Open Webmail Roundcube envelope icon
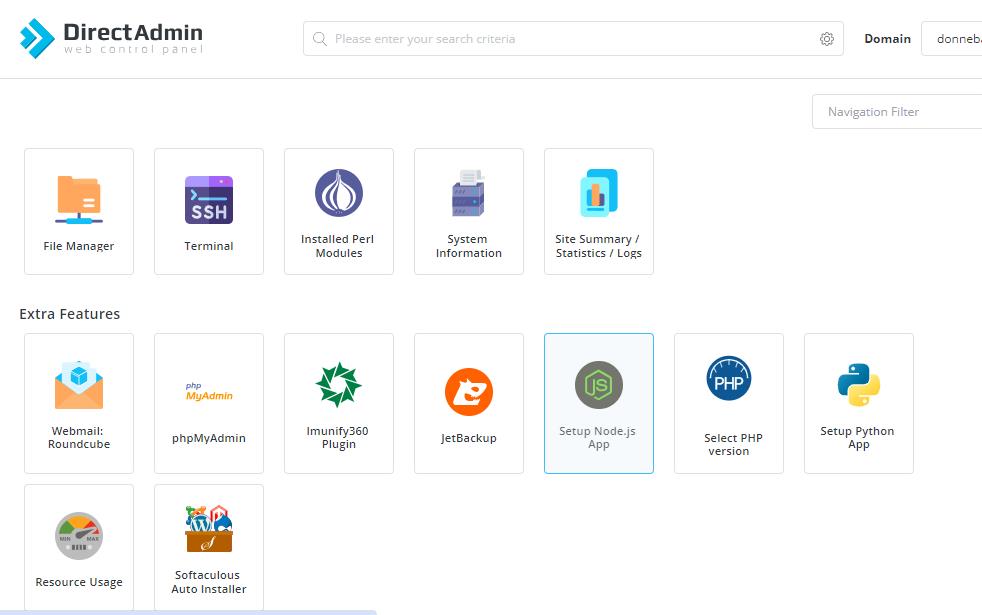This screenshot has width=982, height=615. pos(79,385)
